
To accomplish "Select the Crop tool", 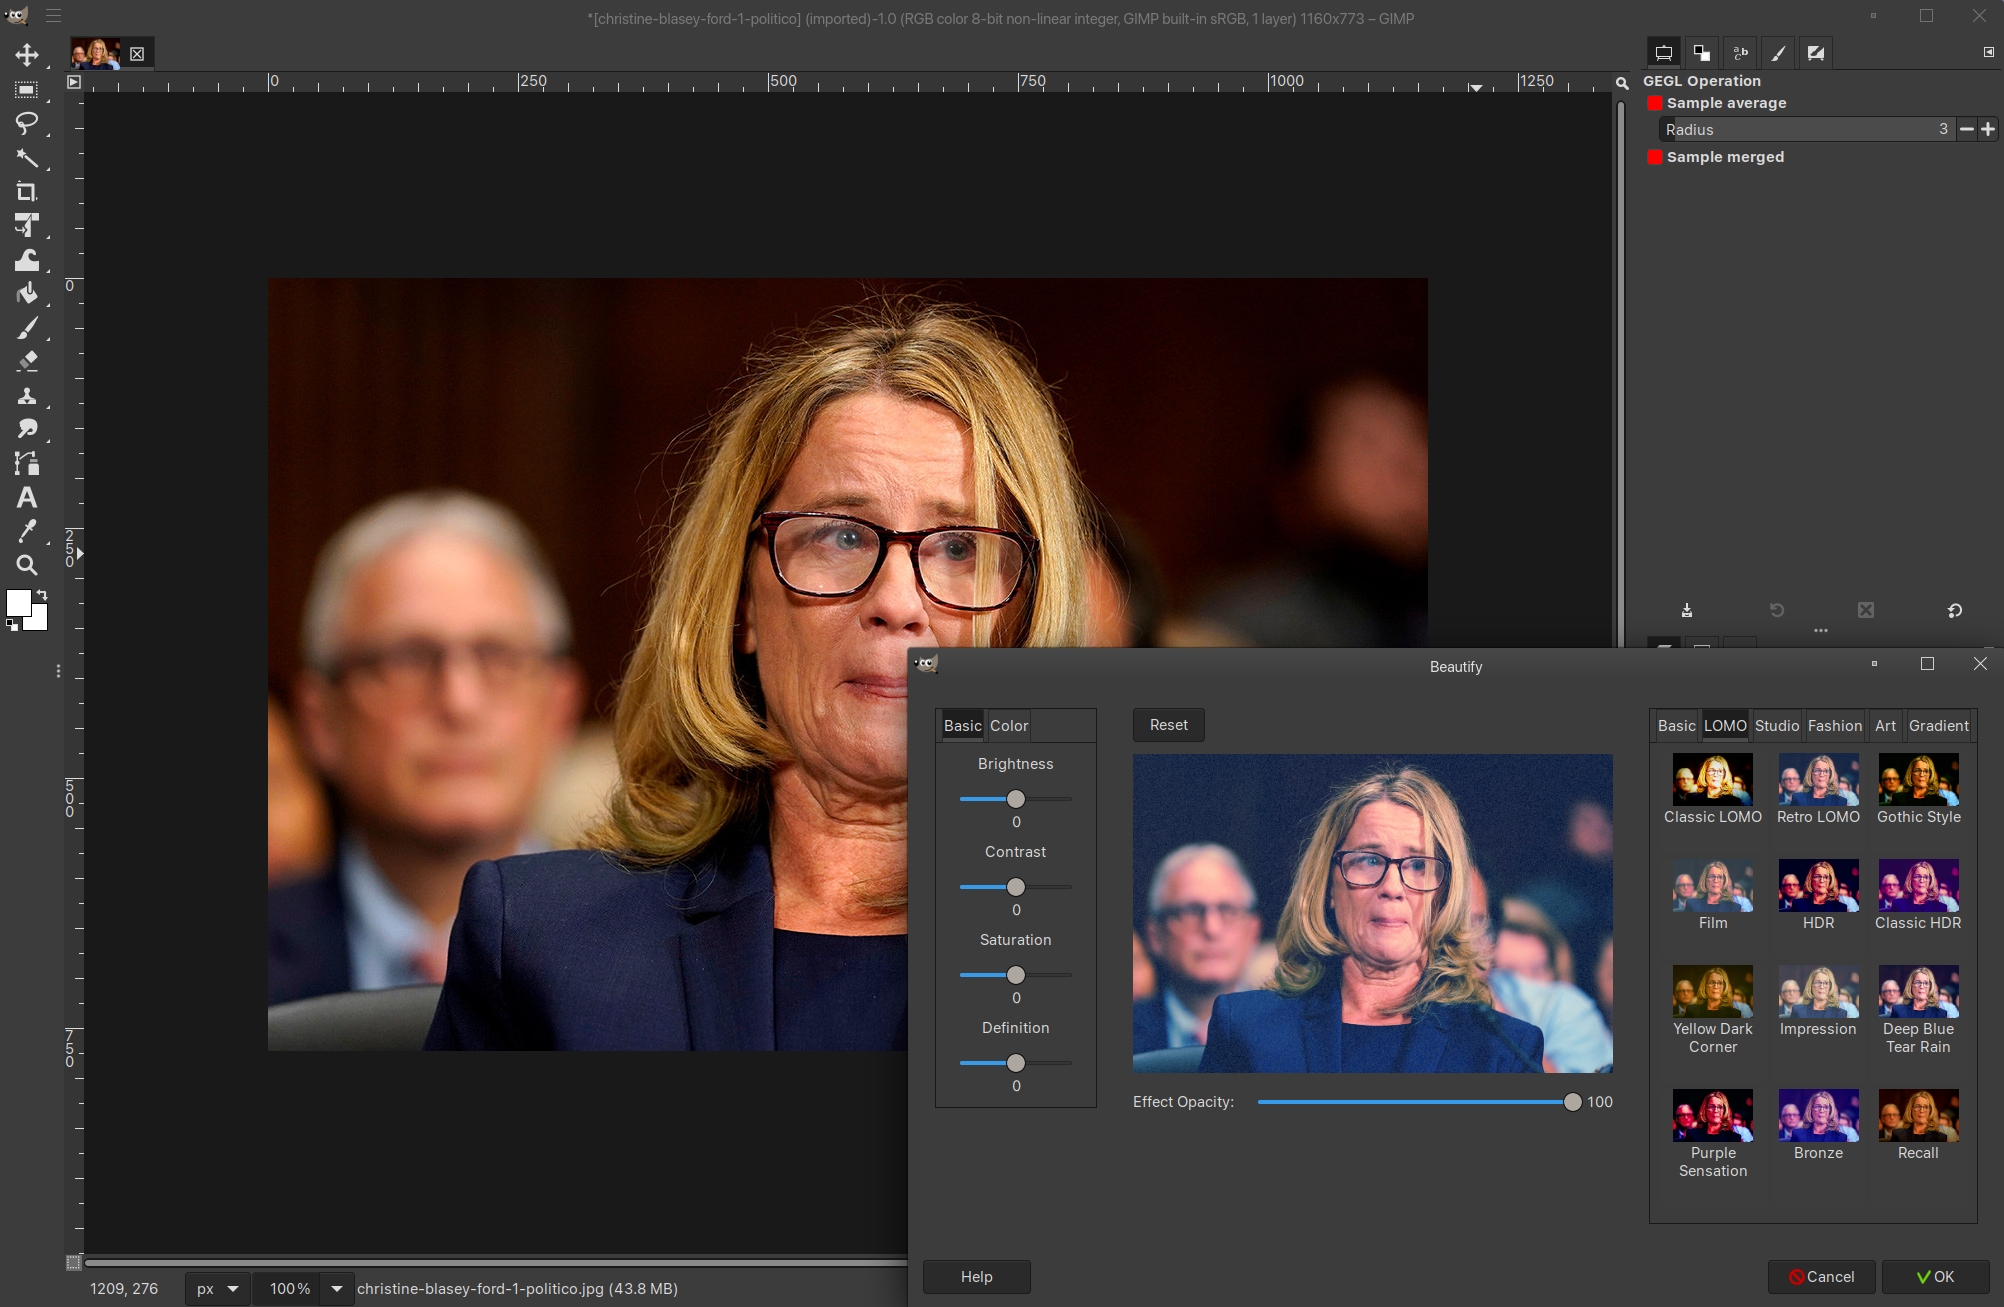I will [27, 192].
